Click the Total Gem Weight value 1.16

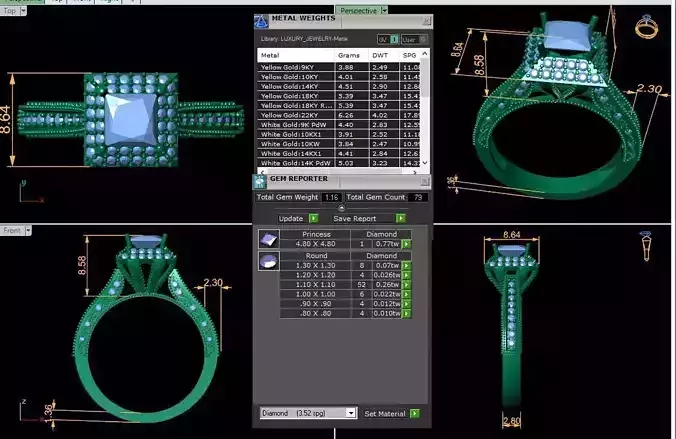click(331, 197)
